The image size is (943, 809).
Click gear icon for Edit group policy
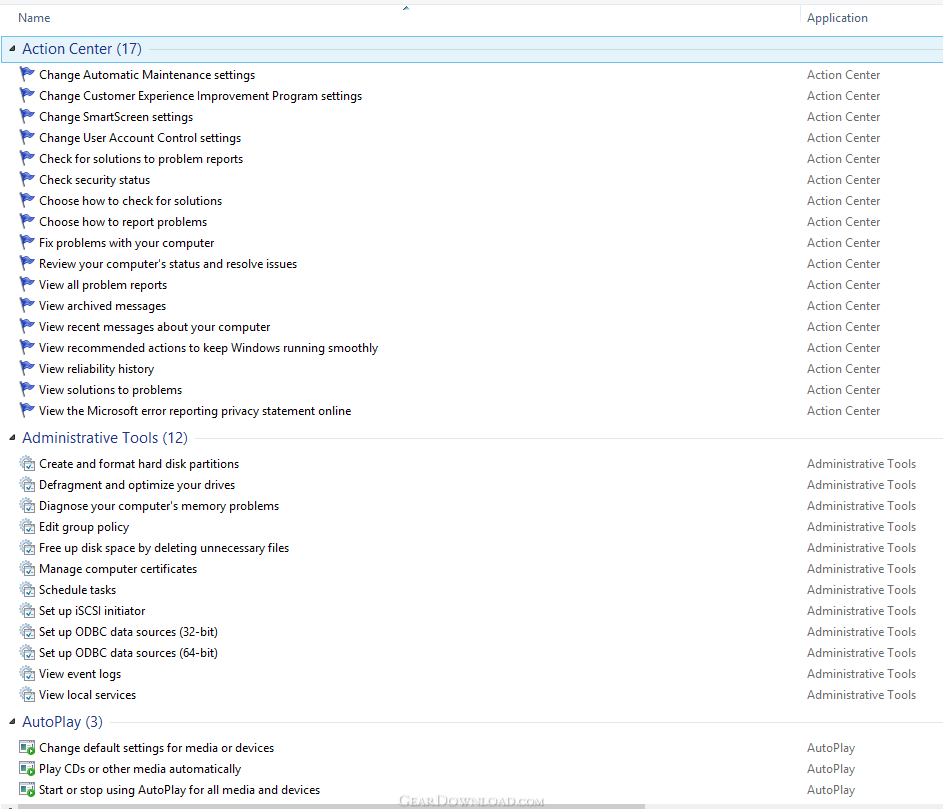[27, 526]
